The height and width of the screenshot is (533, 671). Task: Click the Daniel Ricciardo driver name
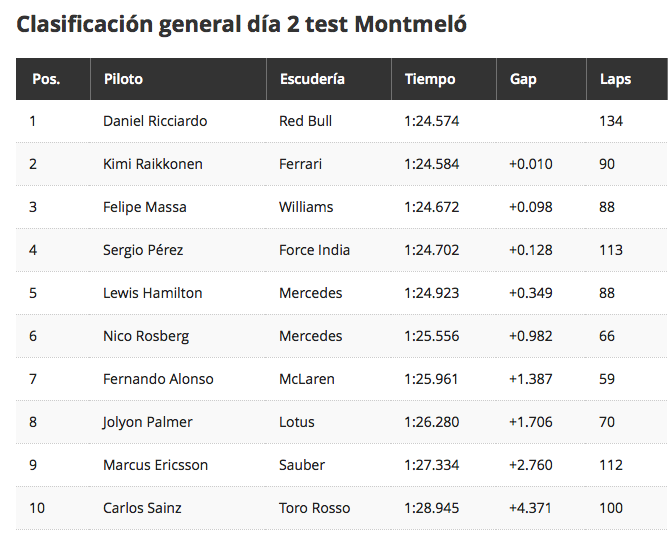(x=155, y=121)
